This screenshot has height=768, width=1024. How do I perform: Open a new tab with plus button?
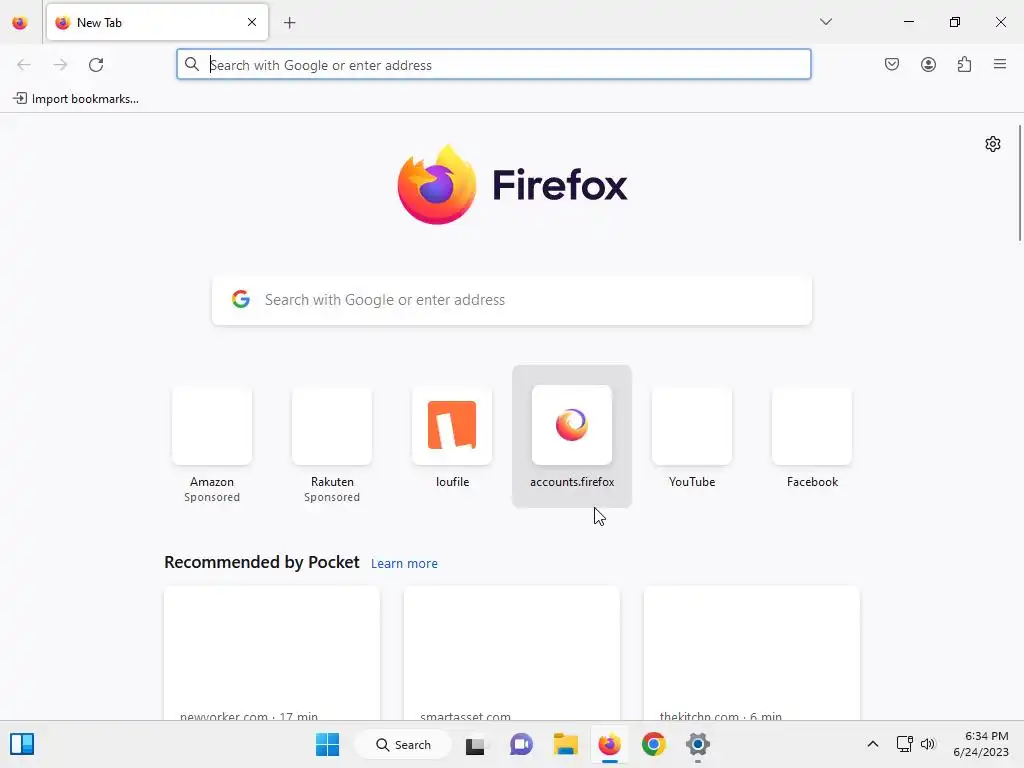point(289,23)
